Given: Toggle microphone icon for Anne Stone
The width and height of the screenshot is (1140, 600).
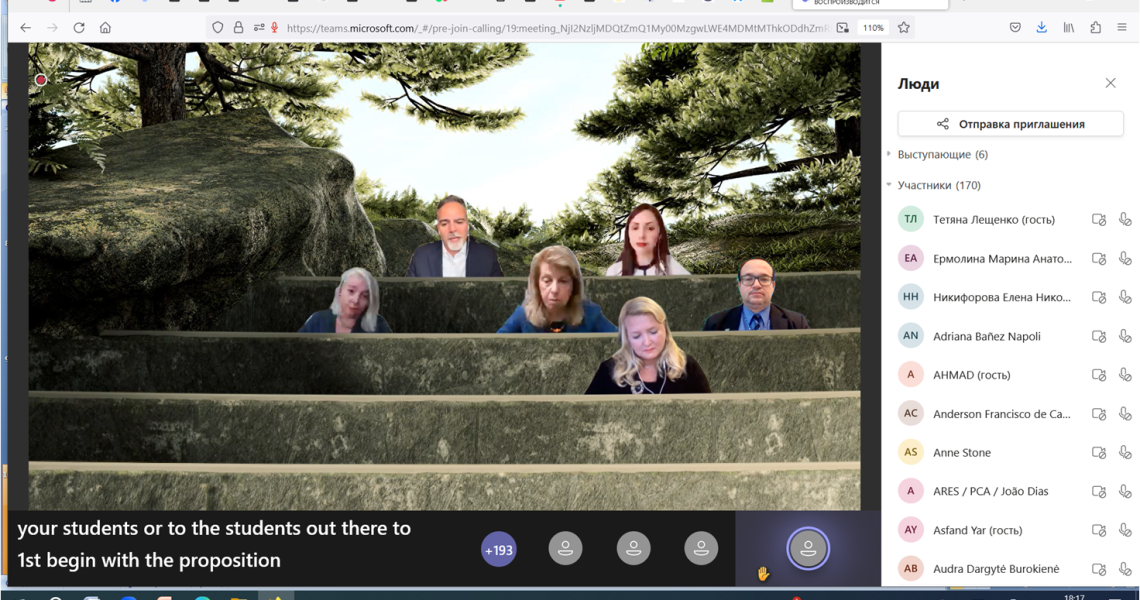Looking at the screenshot, I should pos(1125,452).
